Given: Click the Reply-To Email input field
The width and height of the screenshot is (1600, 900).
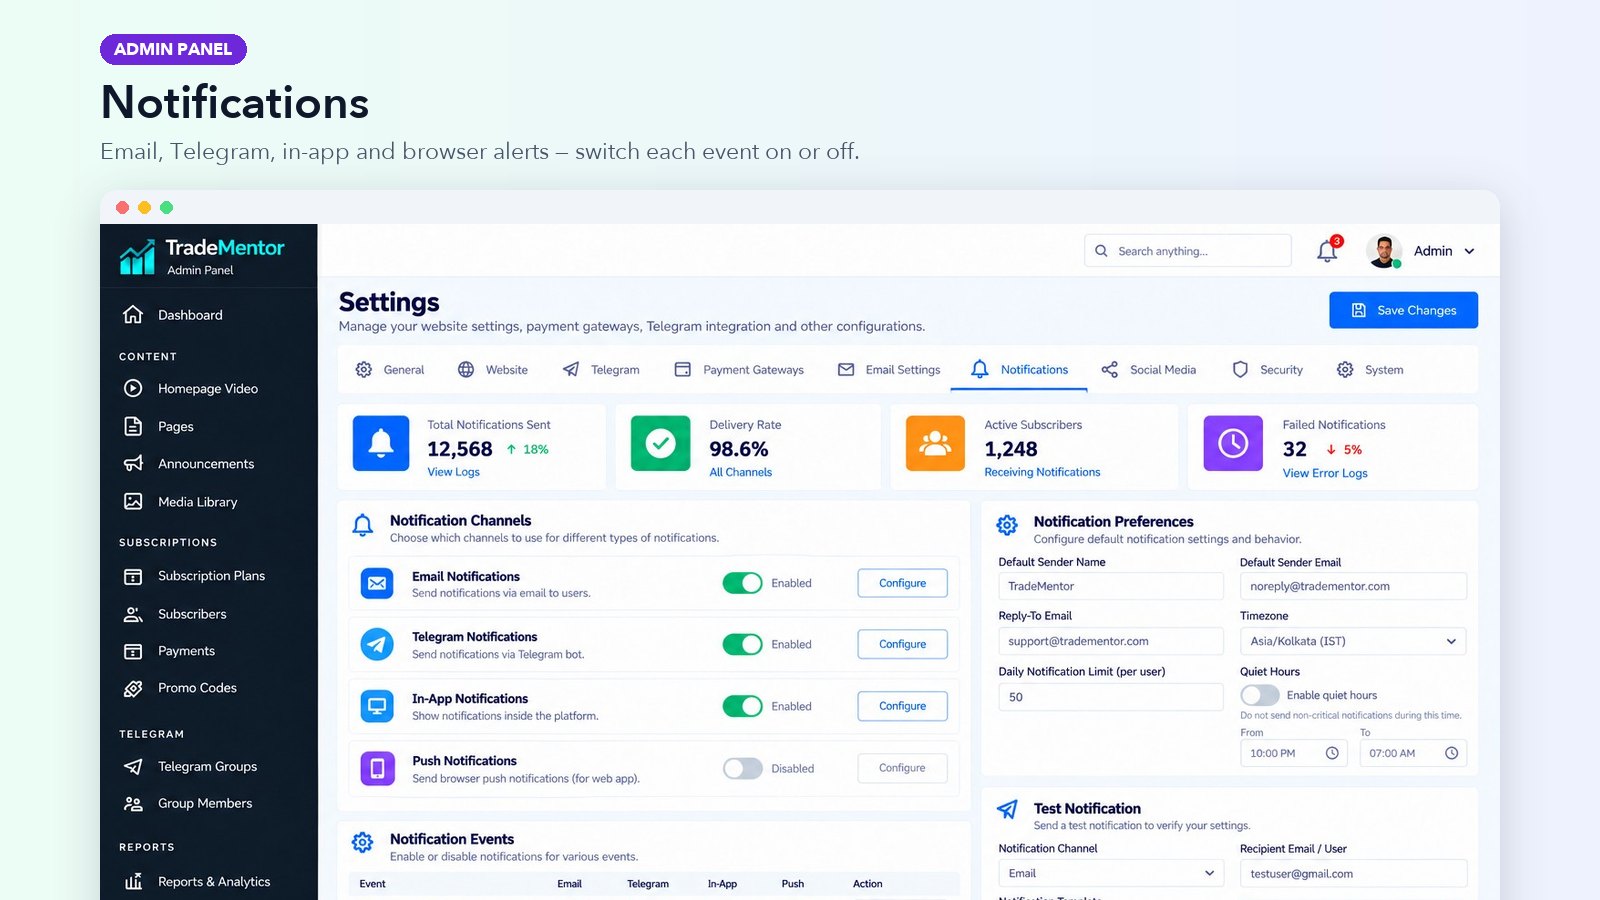Looking at the screenshot, I should coord(1111,641).
